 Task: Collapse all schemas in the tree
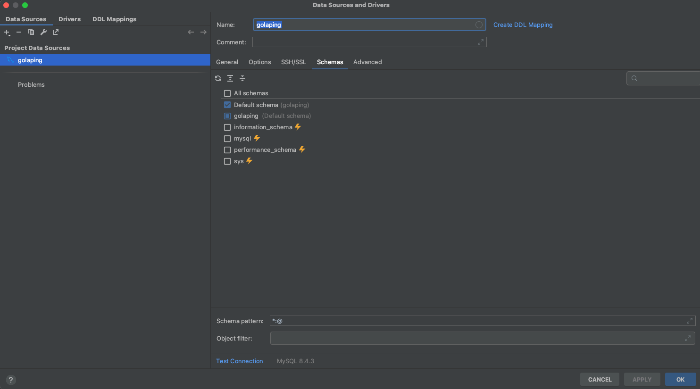point(242,78)
